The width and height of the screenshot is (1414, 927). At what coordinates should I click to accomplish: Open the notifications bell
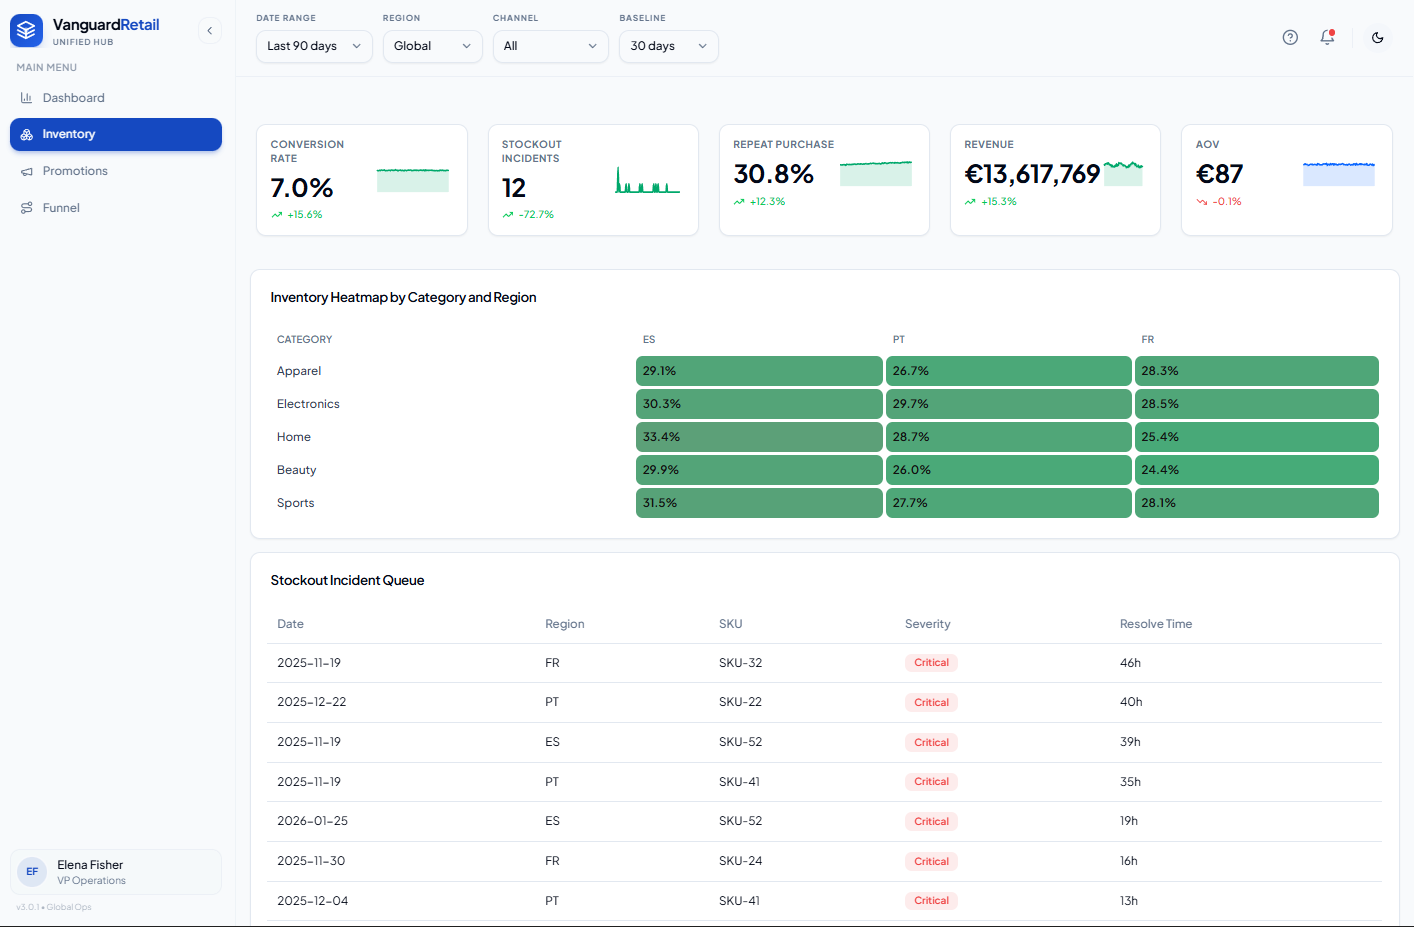(1327, 37)
